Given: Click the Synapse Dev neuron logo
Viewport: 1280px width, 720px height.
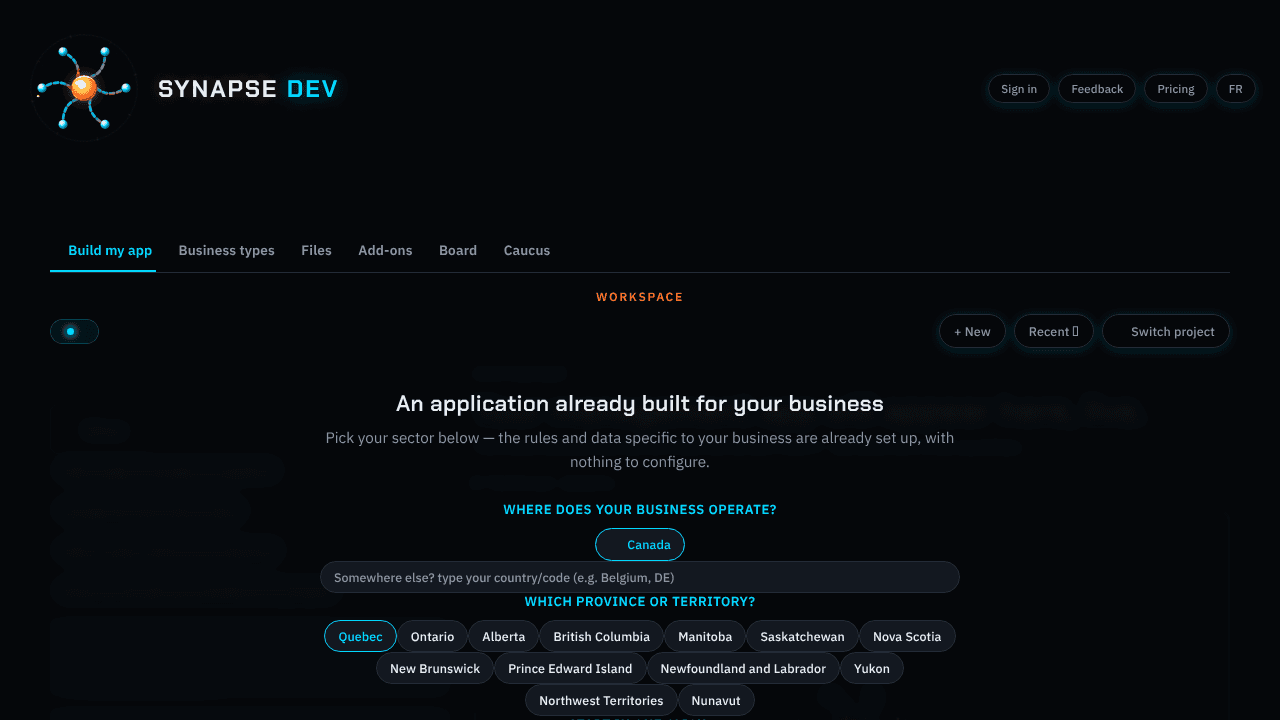Looking at the screenshot, I should coord(84,88).
